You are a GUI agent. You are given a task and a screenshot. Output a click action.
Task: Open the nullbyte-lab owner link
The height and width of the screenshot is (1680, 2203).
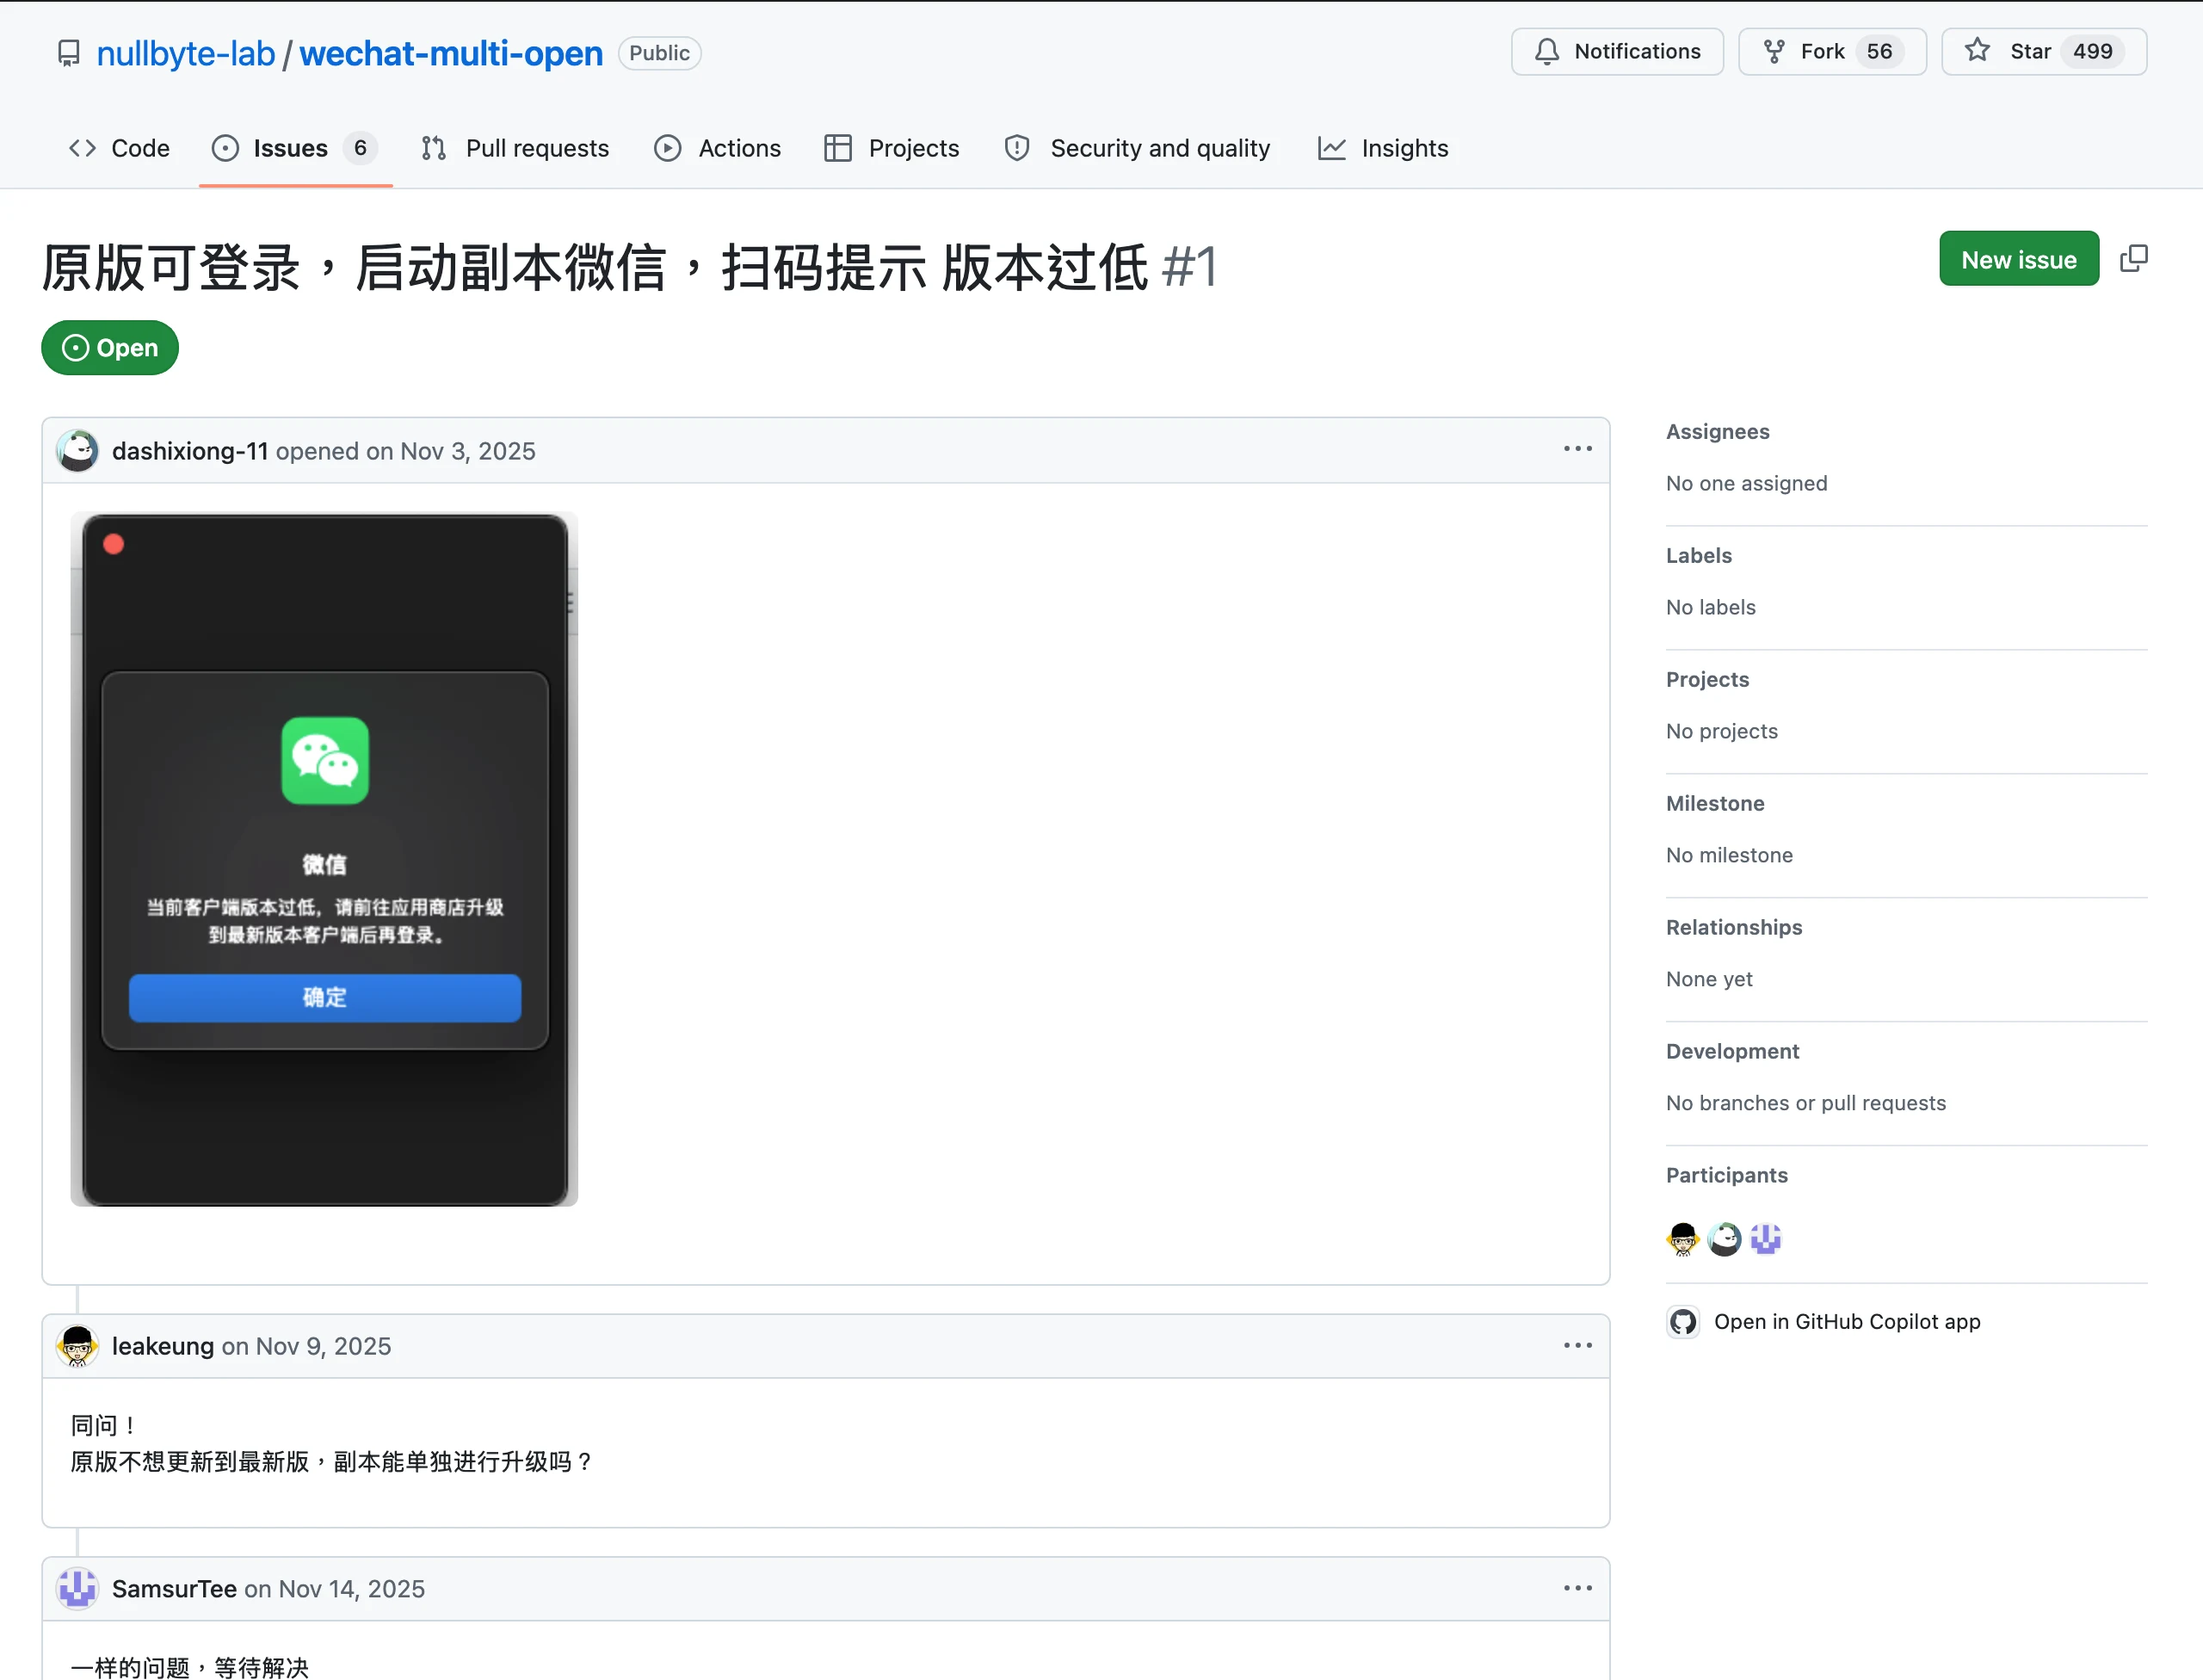pyautogui.click(x=186, y=53)
